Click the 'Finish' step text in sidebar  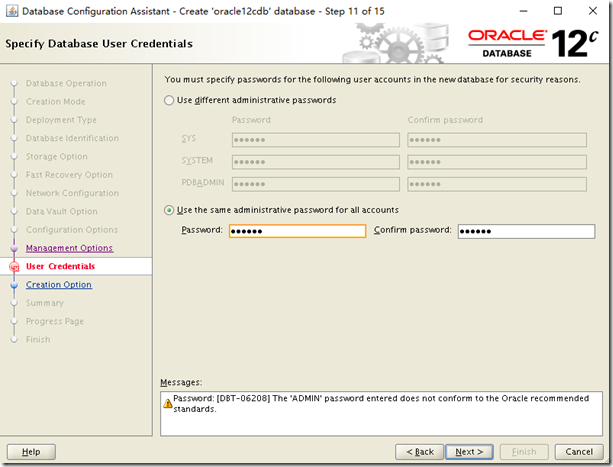[x=38, y=340]
